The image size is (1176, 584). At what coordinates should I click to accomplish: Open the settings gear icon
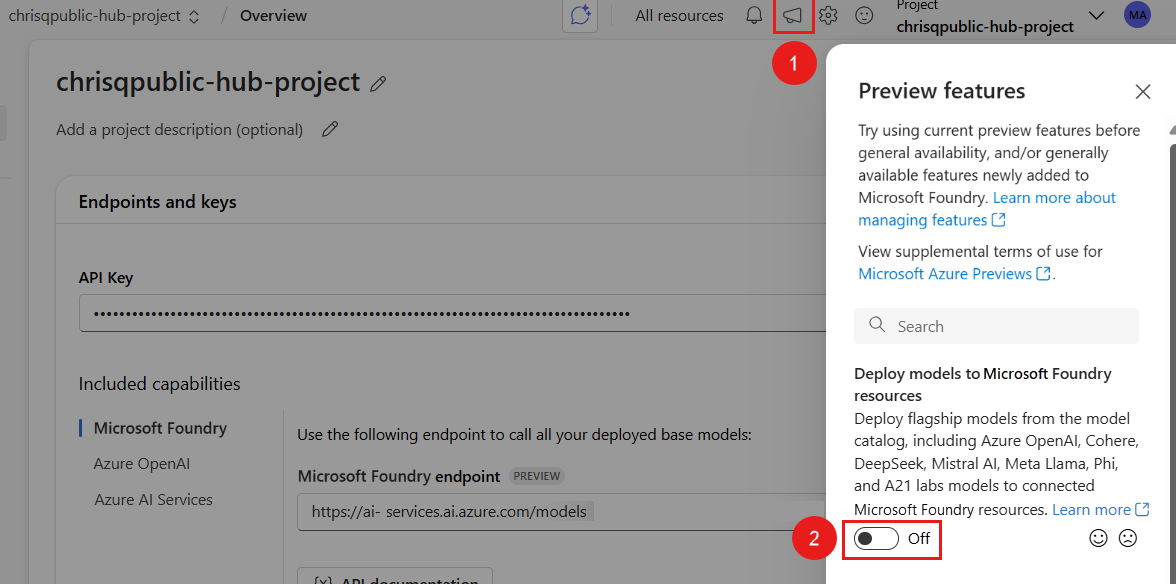[828, 16]
